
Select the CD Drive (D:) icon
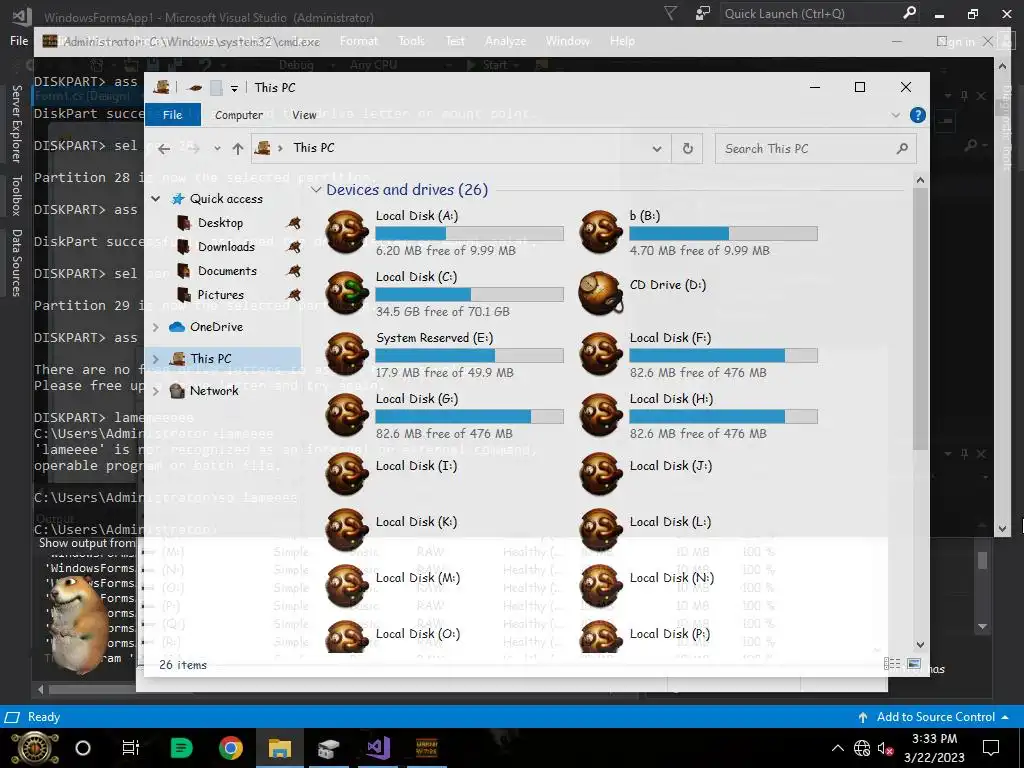[x=601, y=293]
